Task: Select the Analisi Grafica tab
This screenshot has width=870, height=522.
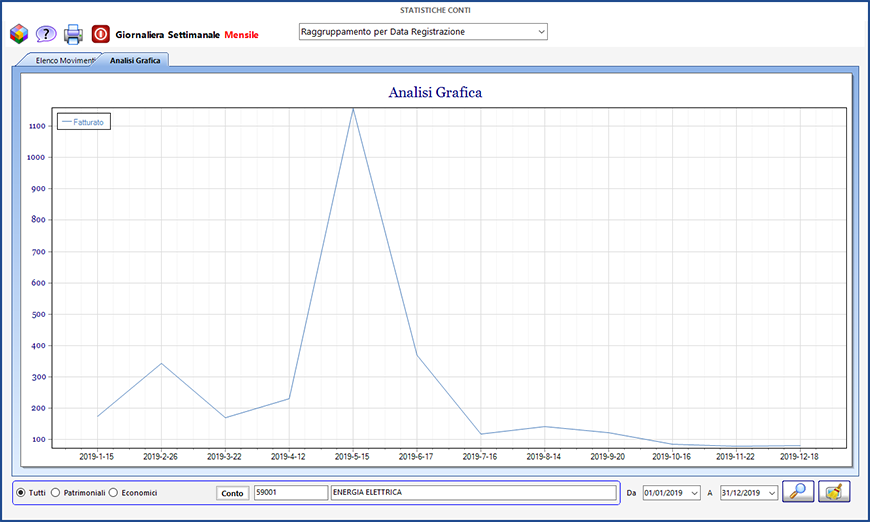Action: (136, 61)
